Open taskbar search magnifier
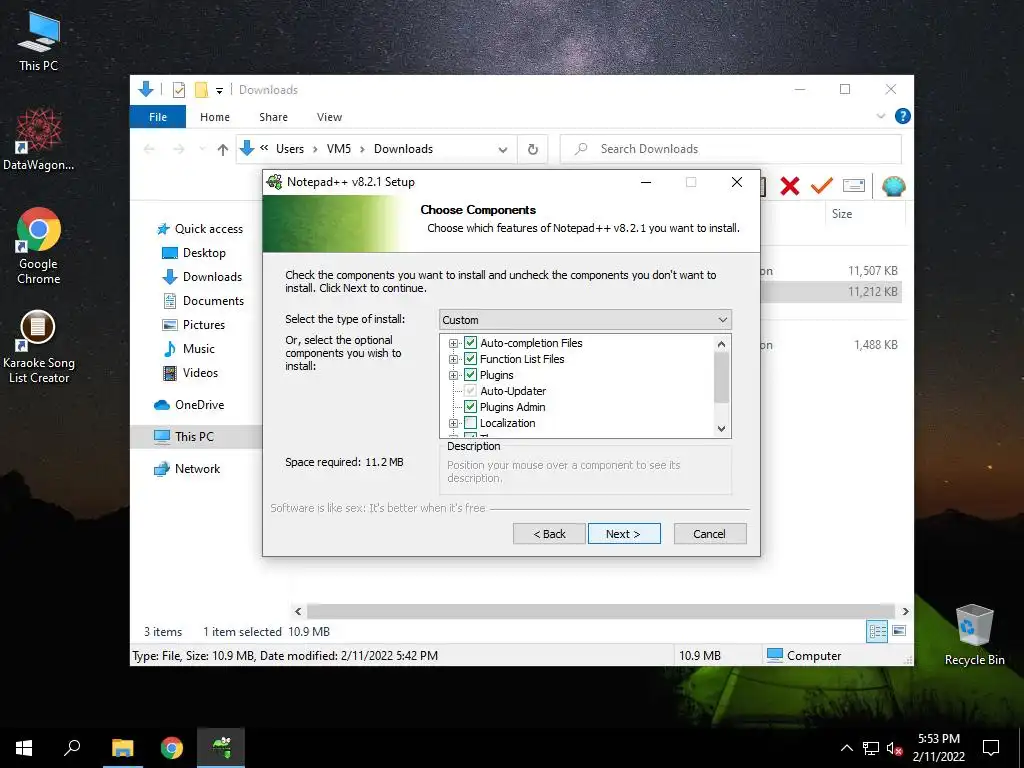Screen dimensions: 1024x768 click(72, 748)
